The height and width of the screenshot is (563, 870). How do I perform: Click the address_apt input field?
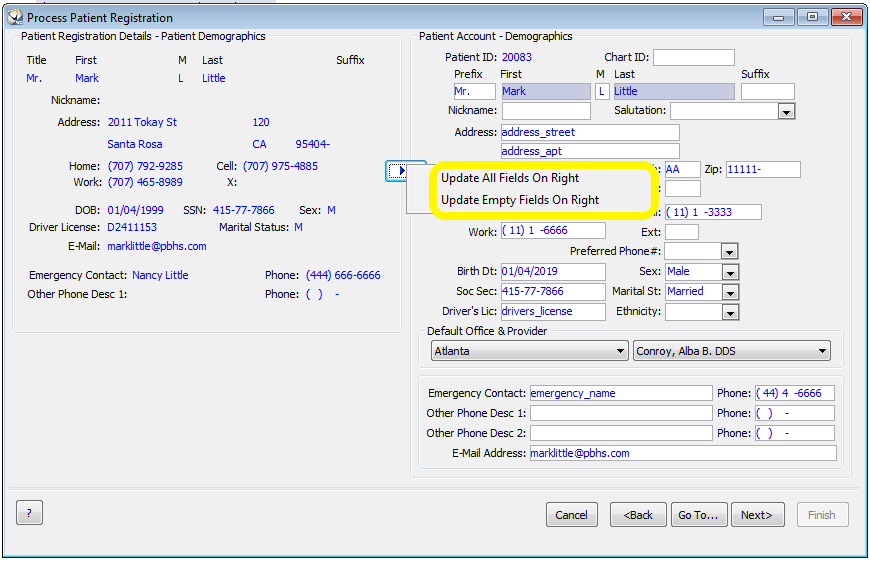[x=590, y=151]
